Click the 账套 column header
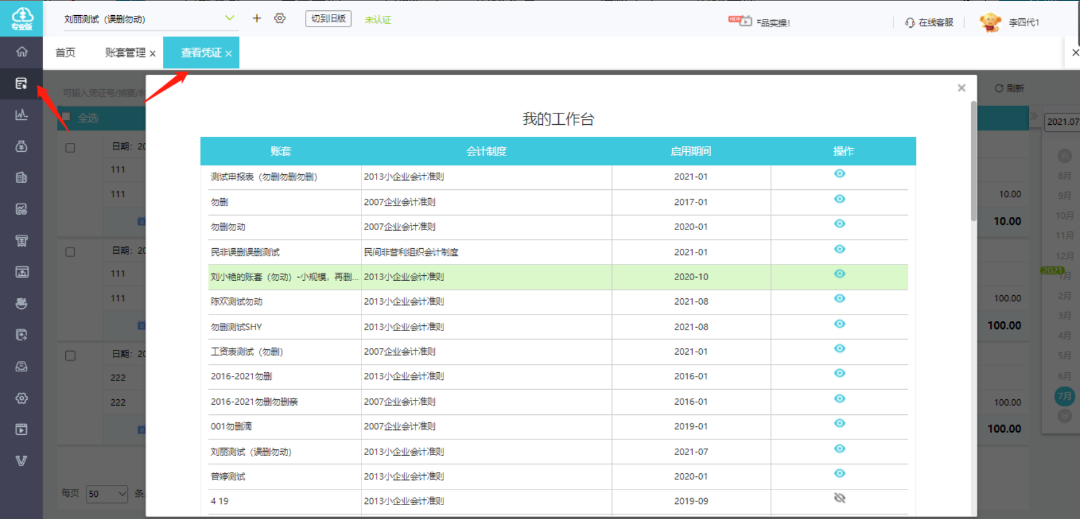Screen dimensions: 1080x519 pyautogui.click(x=281, y=151)
